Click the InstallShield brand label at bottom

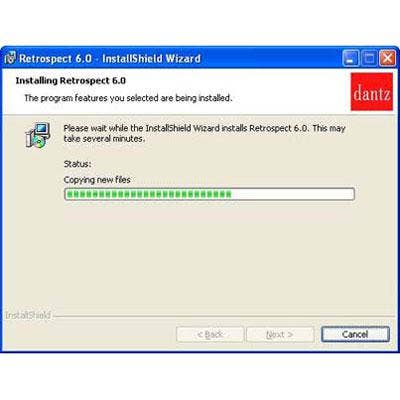point(28,315)
